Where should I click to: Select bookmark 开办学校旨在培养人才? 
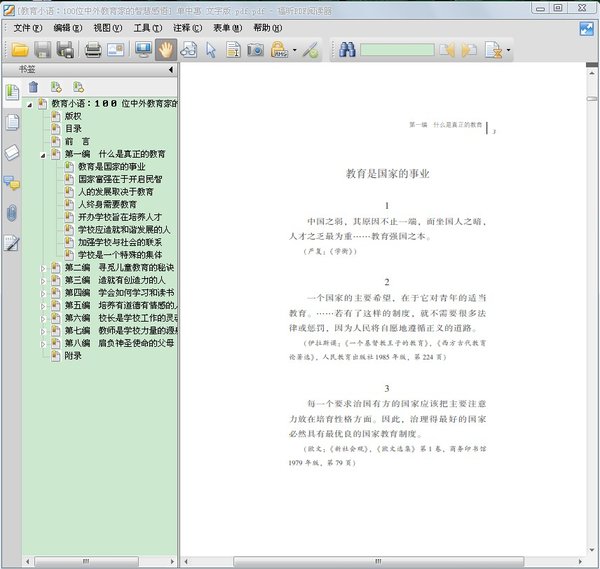coord(120,217)
